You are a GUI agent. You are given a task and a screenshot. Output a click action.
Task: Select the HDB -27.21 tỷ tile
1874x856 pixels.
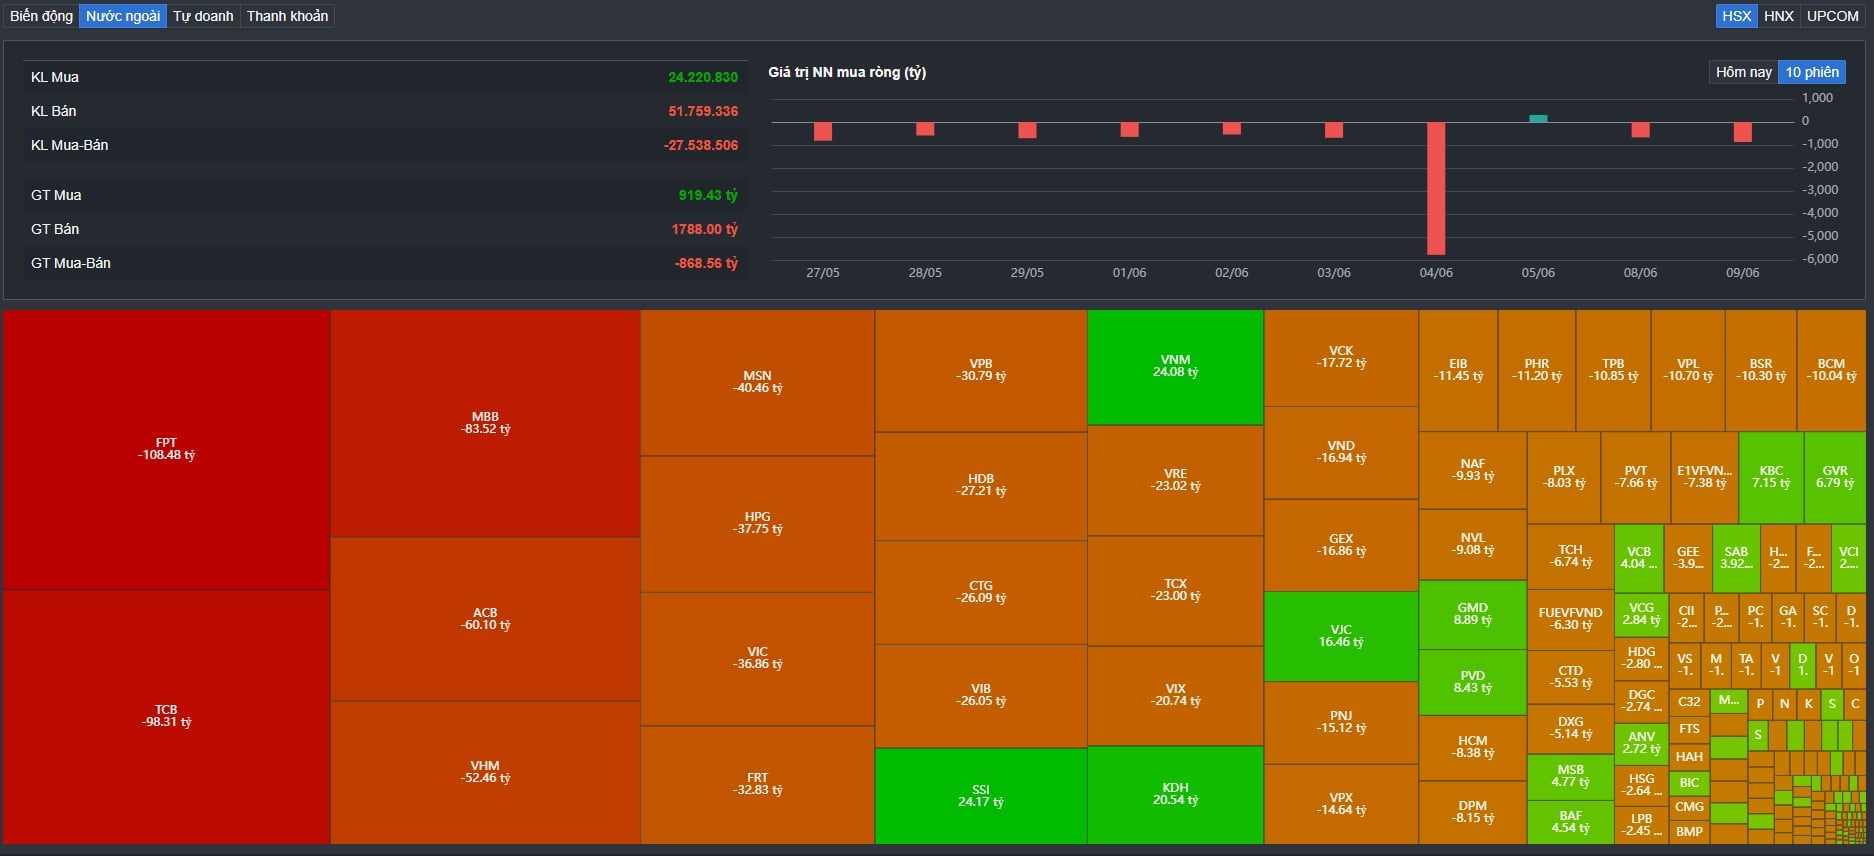[x=981, y=485]
